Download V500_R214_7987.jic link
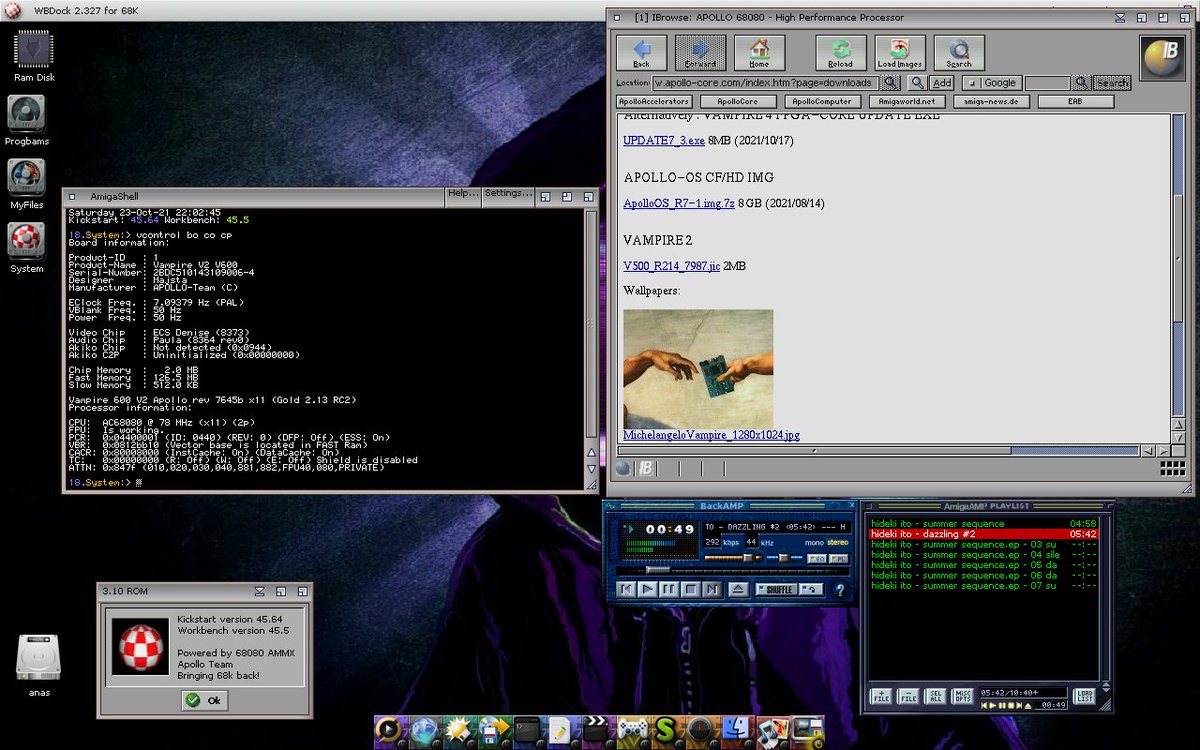Viewport: 1200px width, 750px height. pos(671,266)
